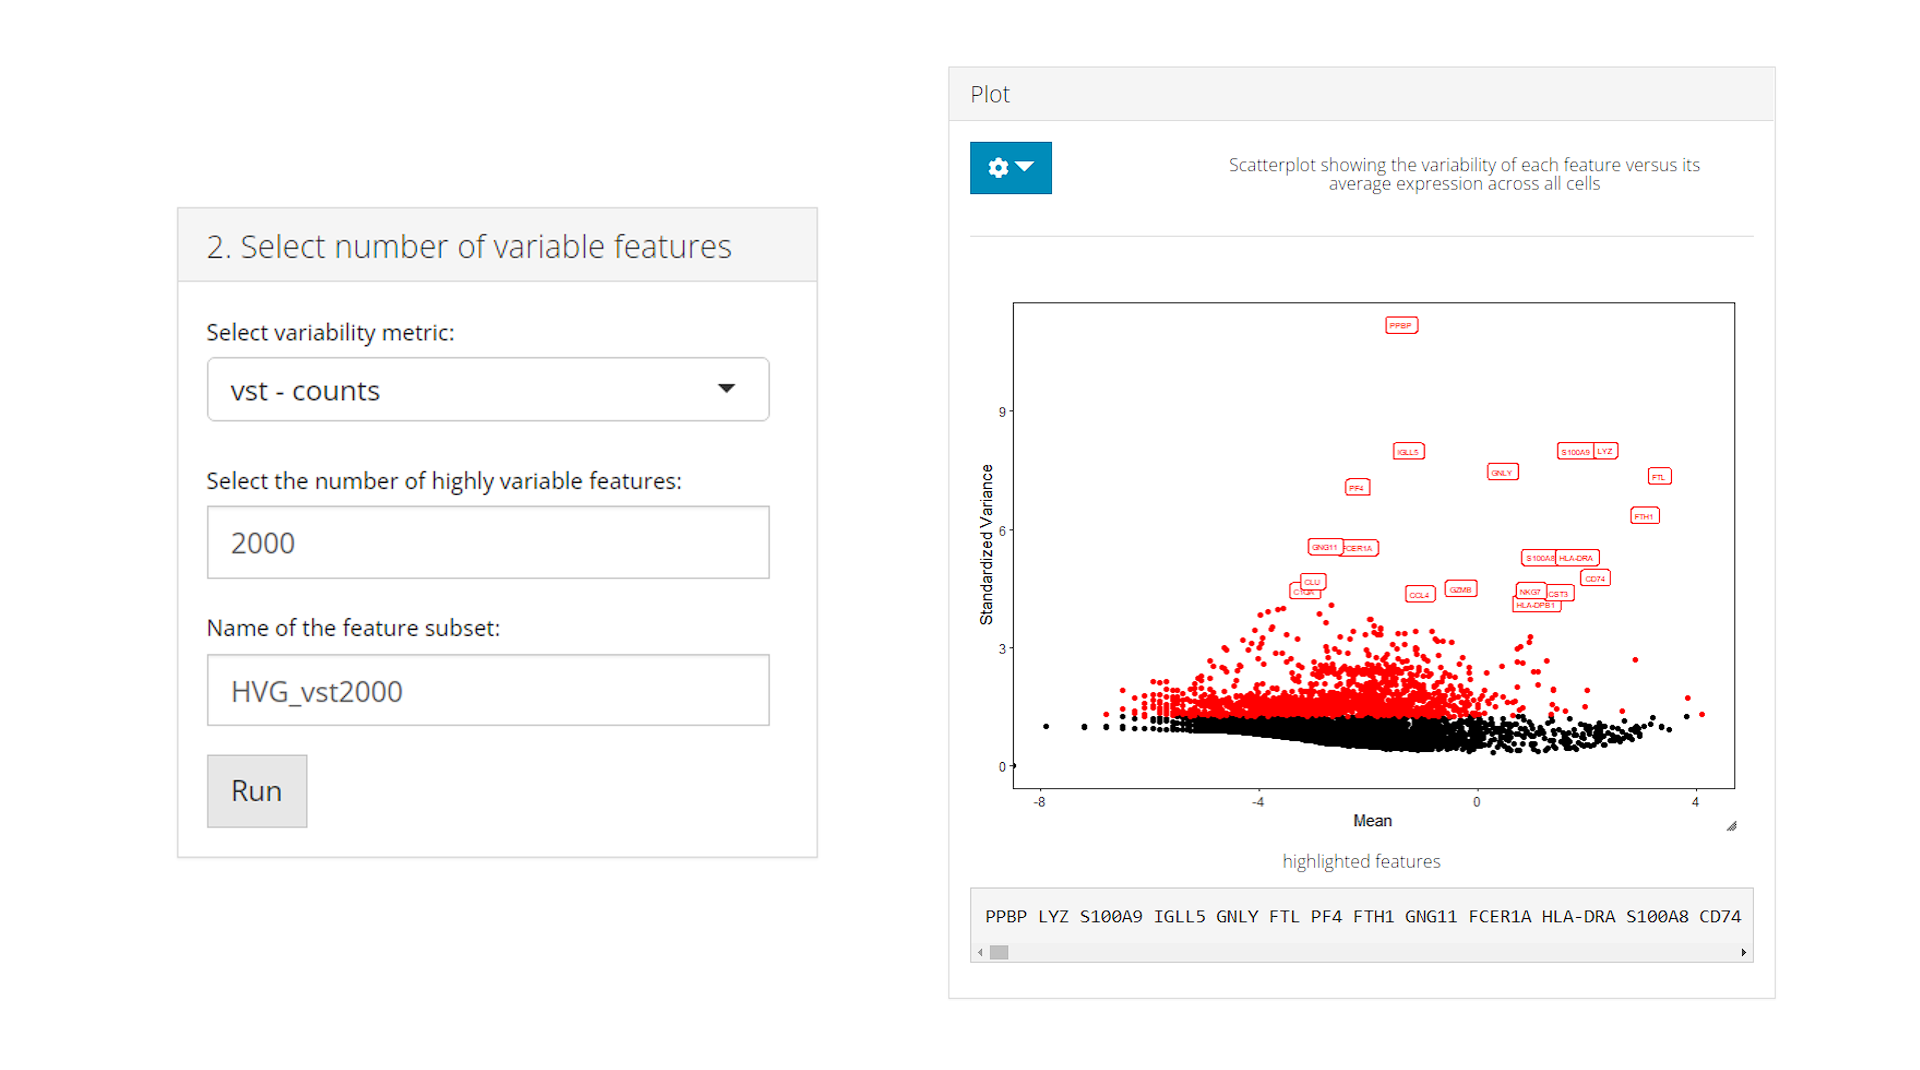Click the right arrow of the features scrollbar
The image size is (1920, 1070).
(1743, 953)
